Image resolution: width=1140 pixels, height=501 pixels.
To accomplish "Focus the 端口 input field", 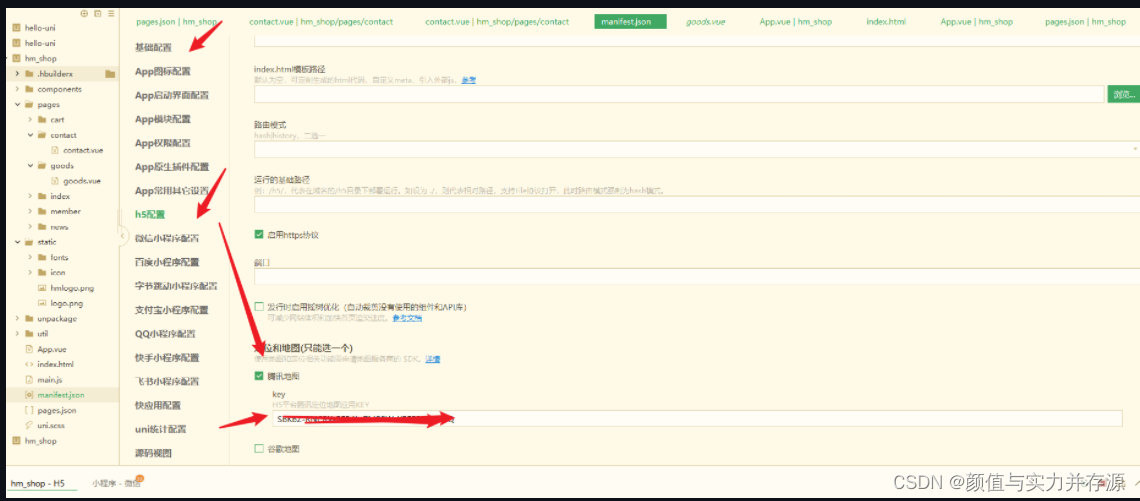I will tap(697, 276).
